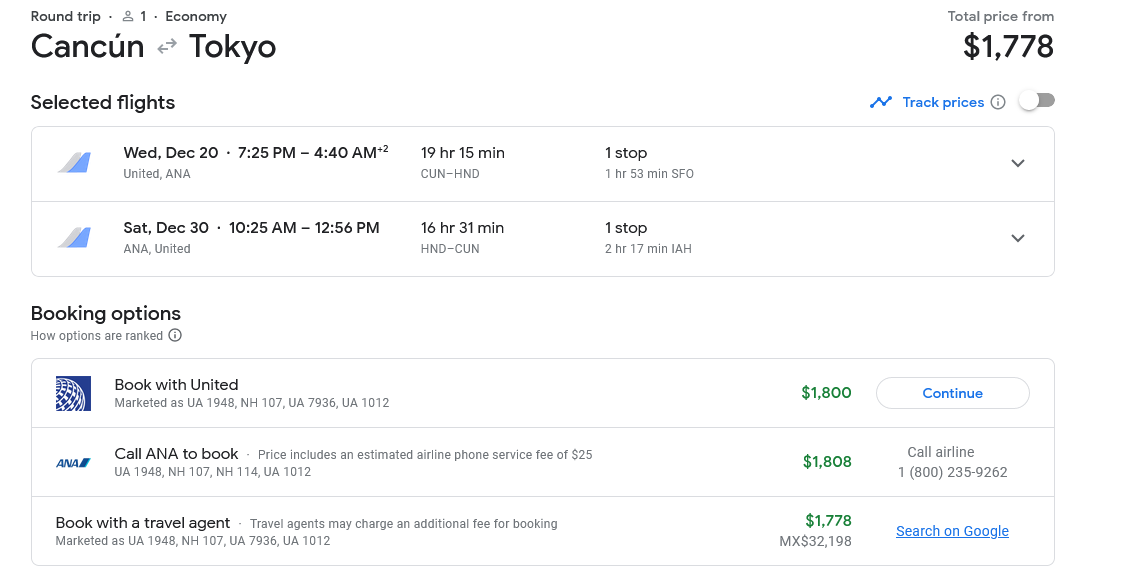Click the Book with a travel agent title
Image resolution: width=1140 pixels, height=570 pixels.
pos(142,523)
